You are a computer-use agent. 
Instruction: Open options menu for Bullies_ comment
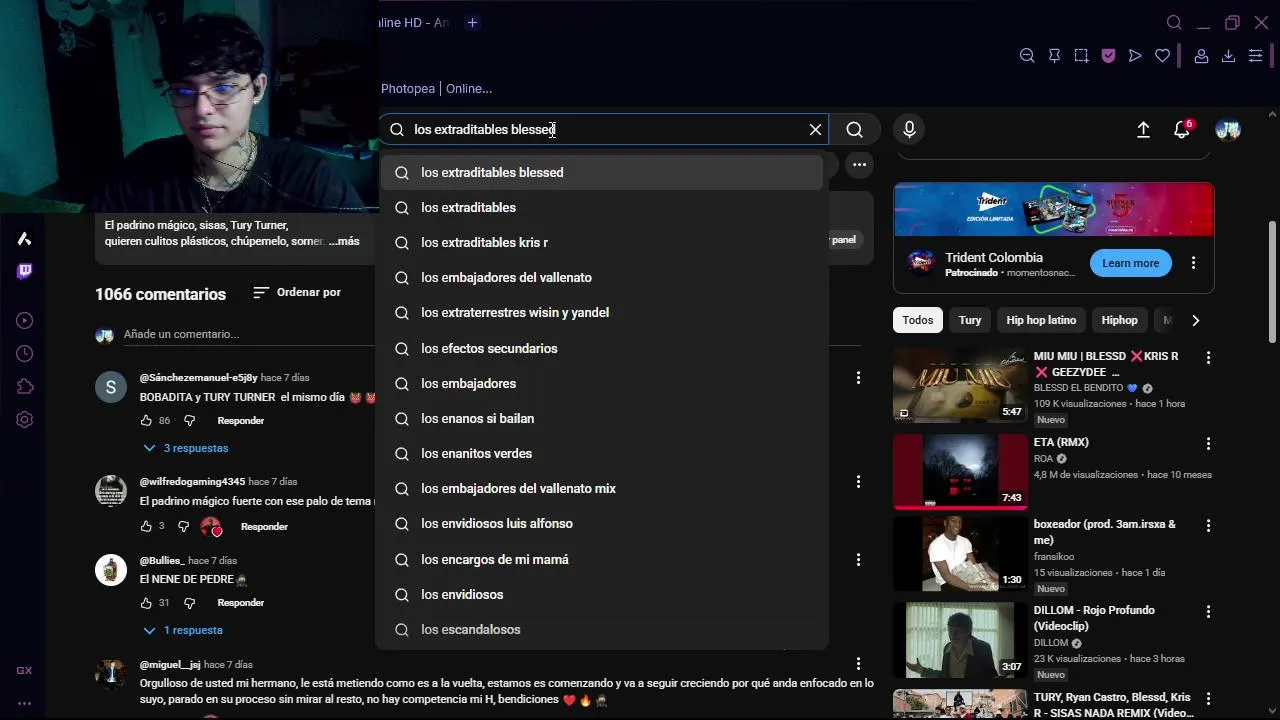tap(858, 560)
